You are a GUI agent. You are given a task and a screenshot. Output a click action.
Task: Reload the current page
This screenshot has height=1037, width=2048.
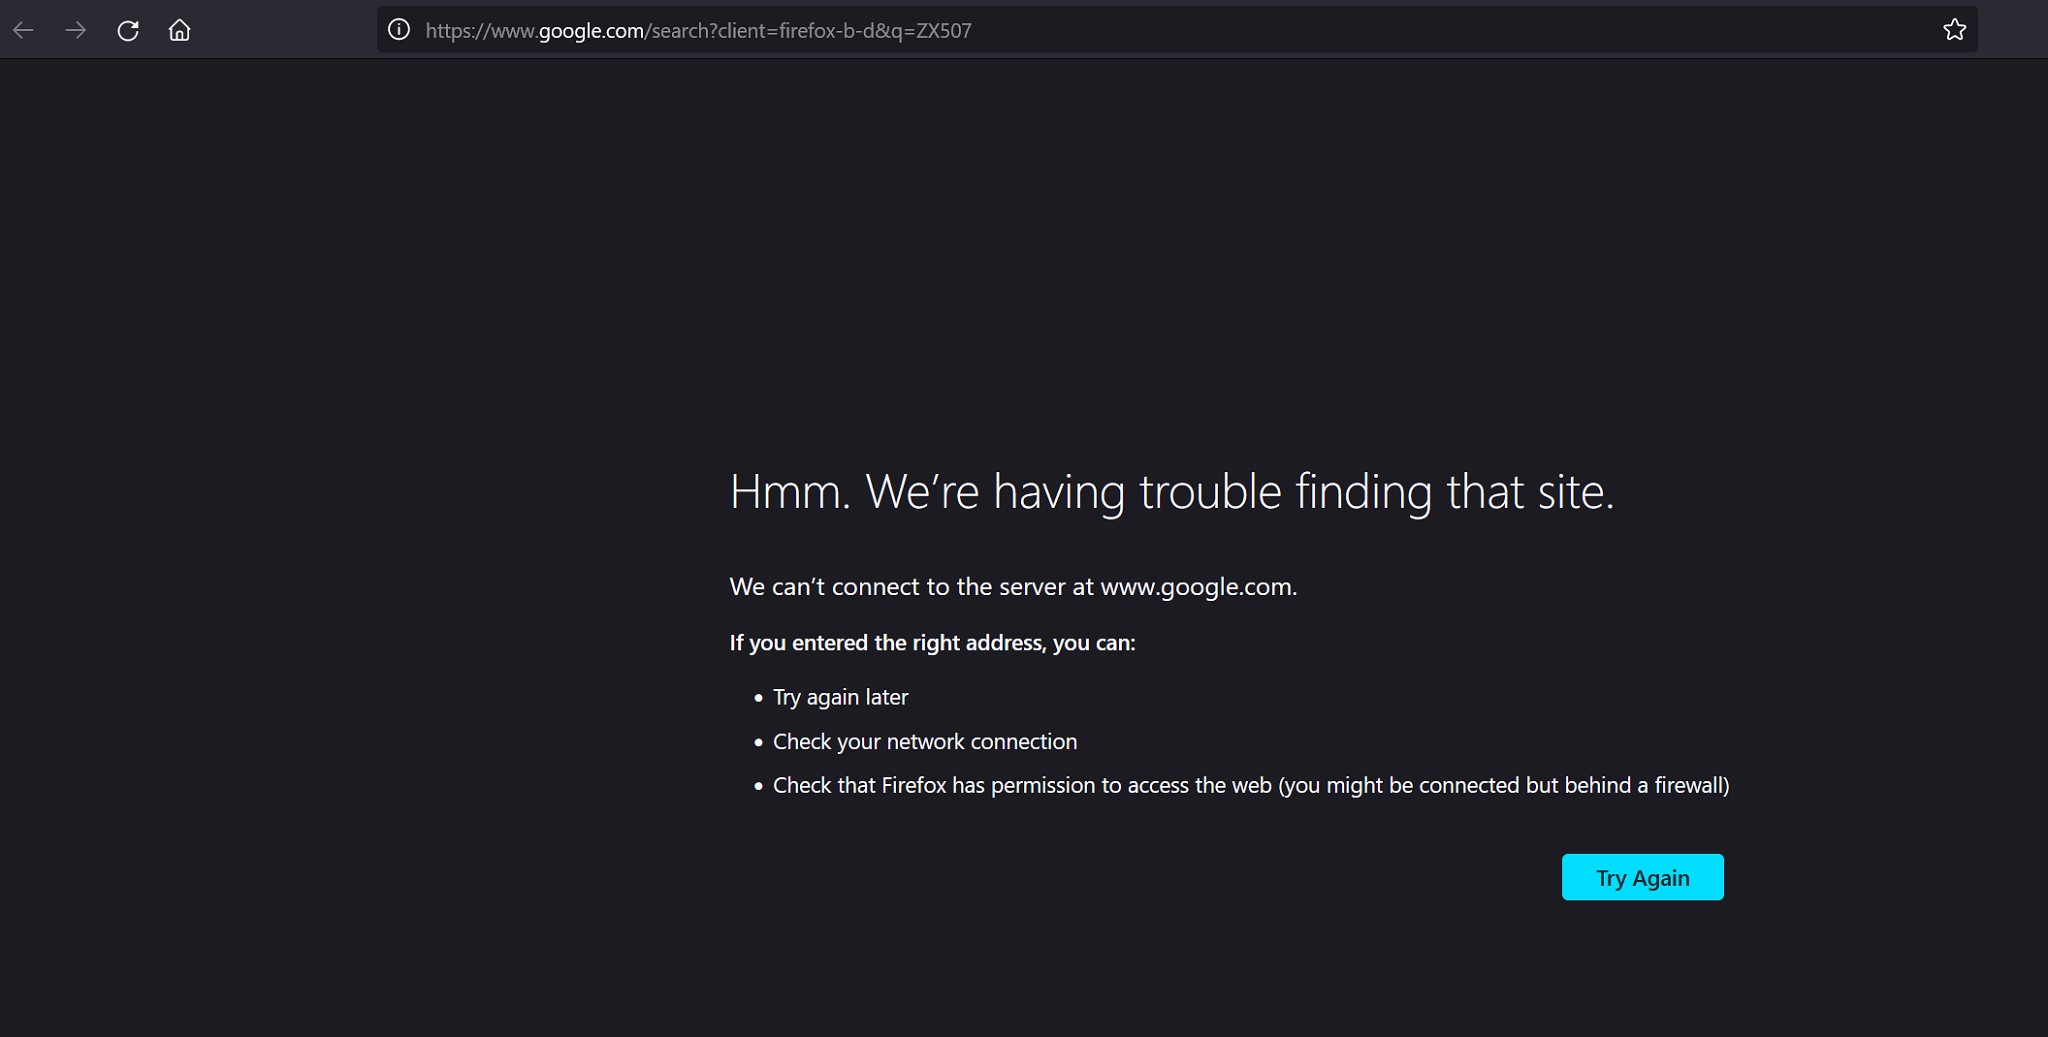[x=128, y=30]
